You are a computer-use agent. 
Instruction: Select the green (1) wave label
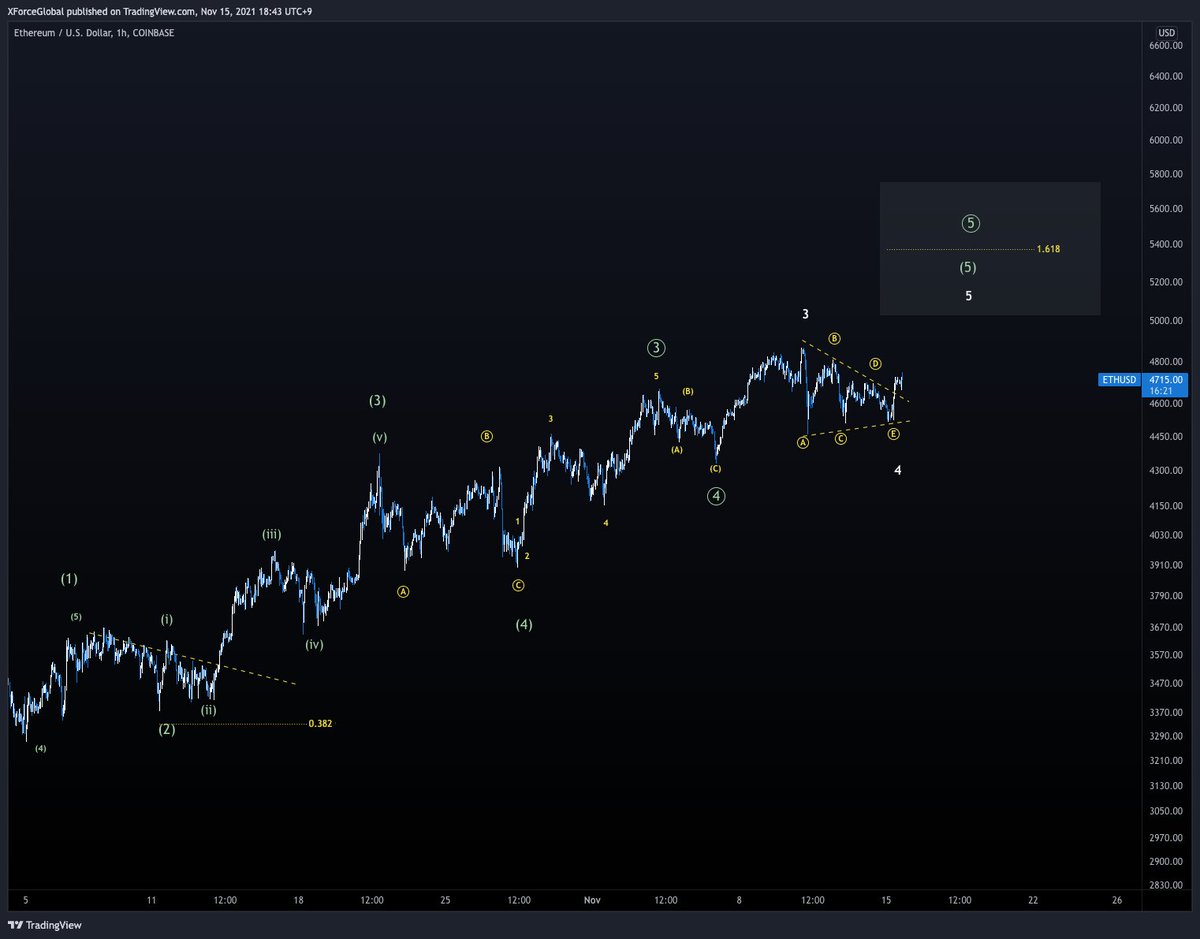pyautogui.click(x=69, y=579)
